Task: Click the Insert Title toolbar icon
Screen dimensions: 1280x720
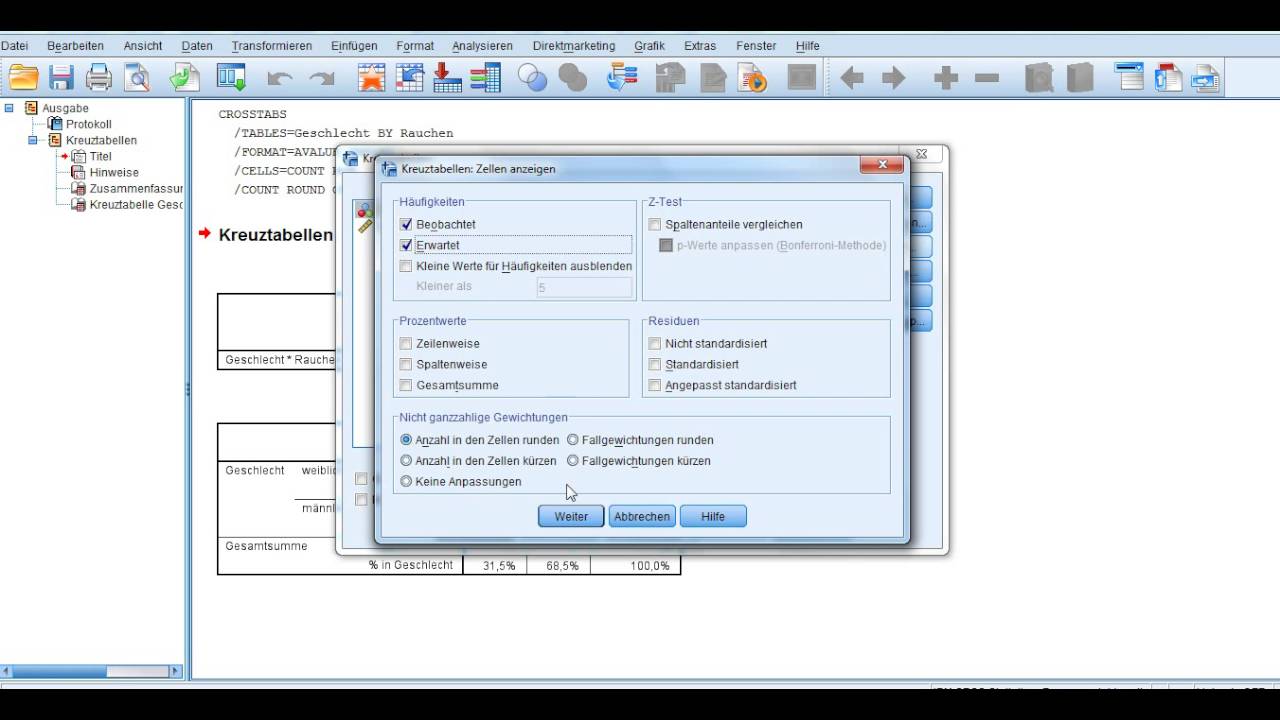Action: click(x=1168, y=78)
